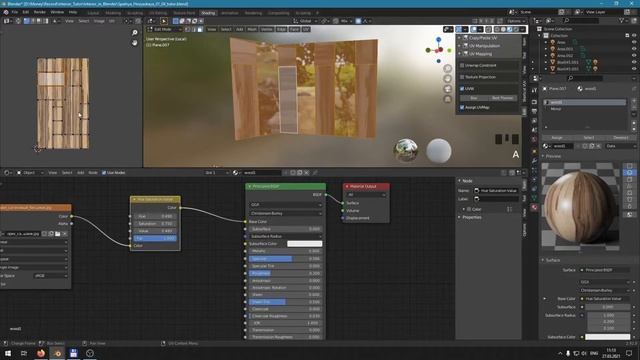Viewport: 640px width, 360px height.
Task: Adjust the Specular slider in Principled BSDF
Action: click(x=285, y=259)
